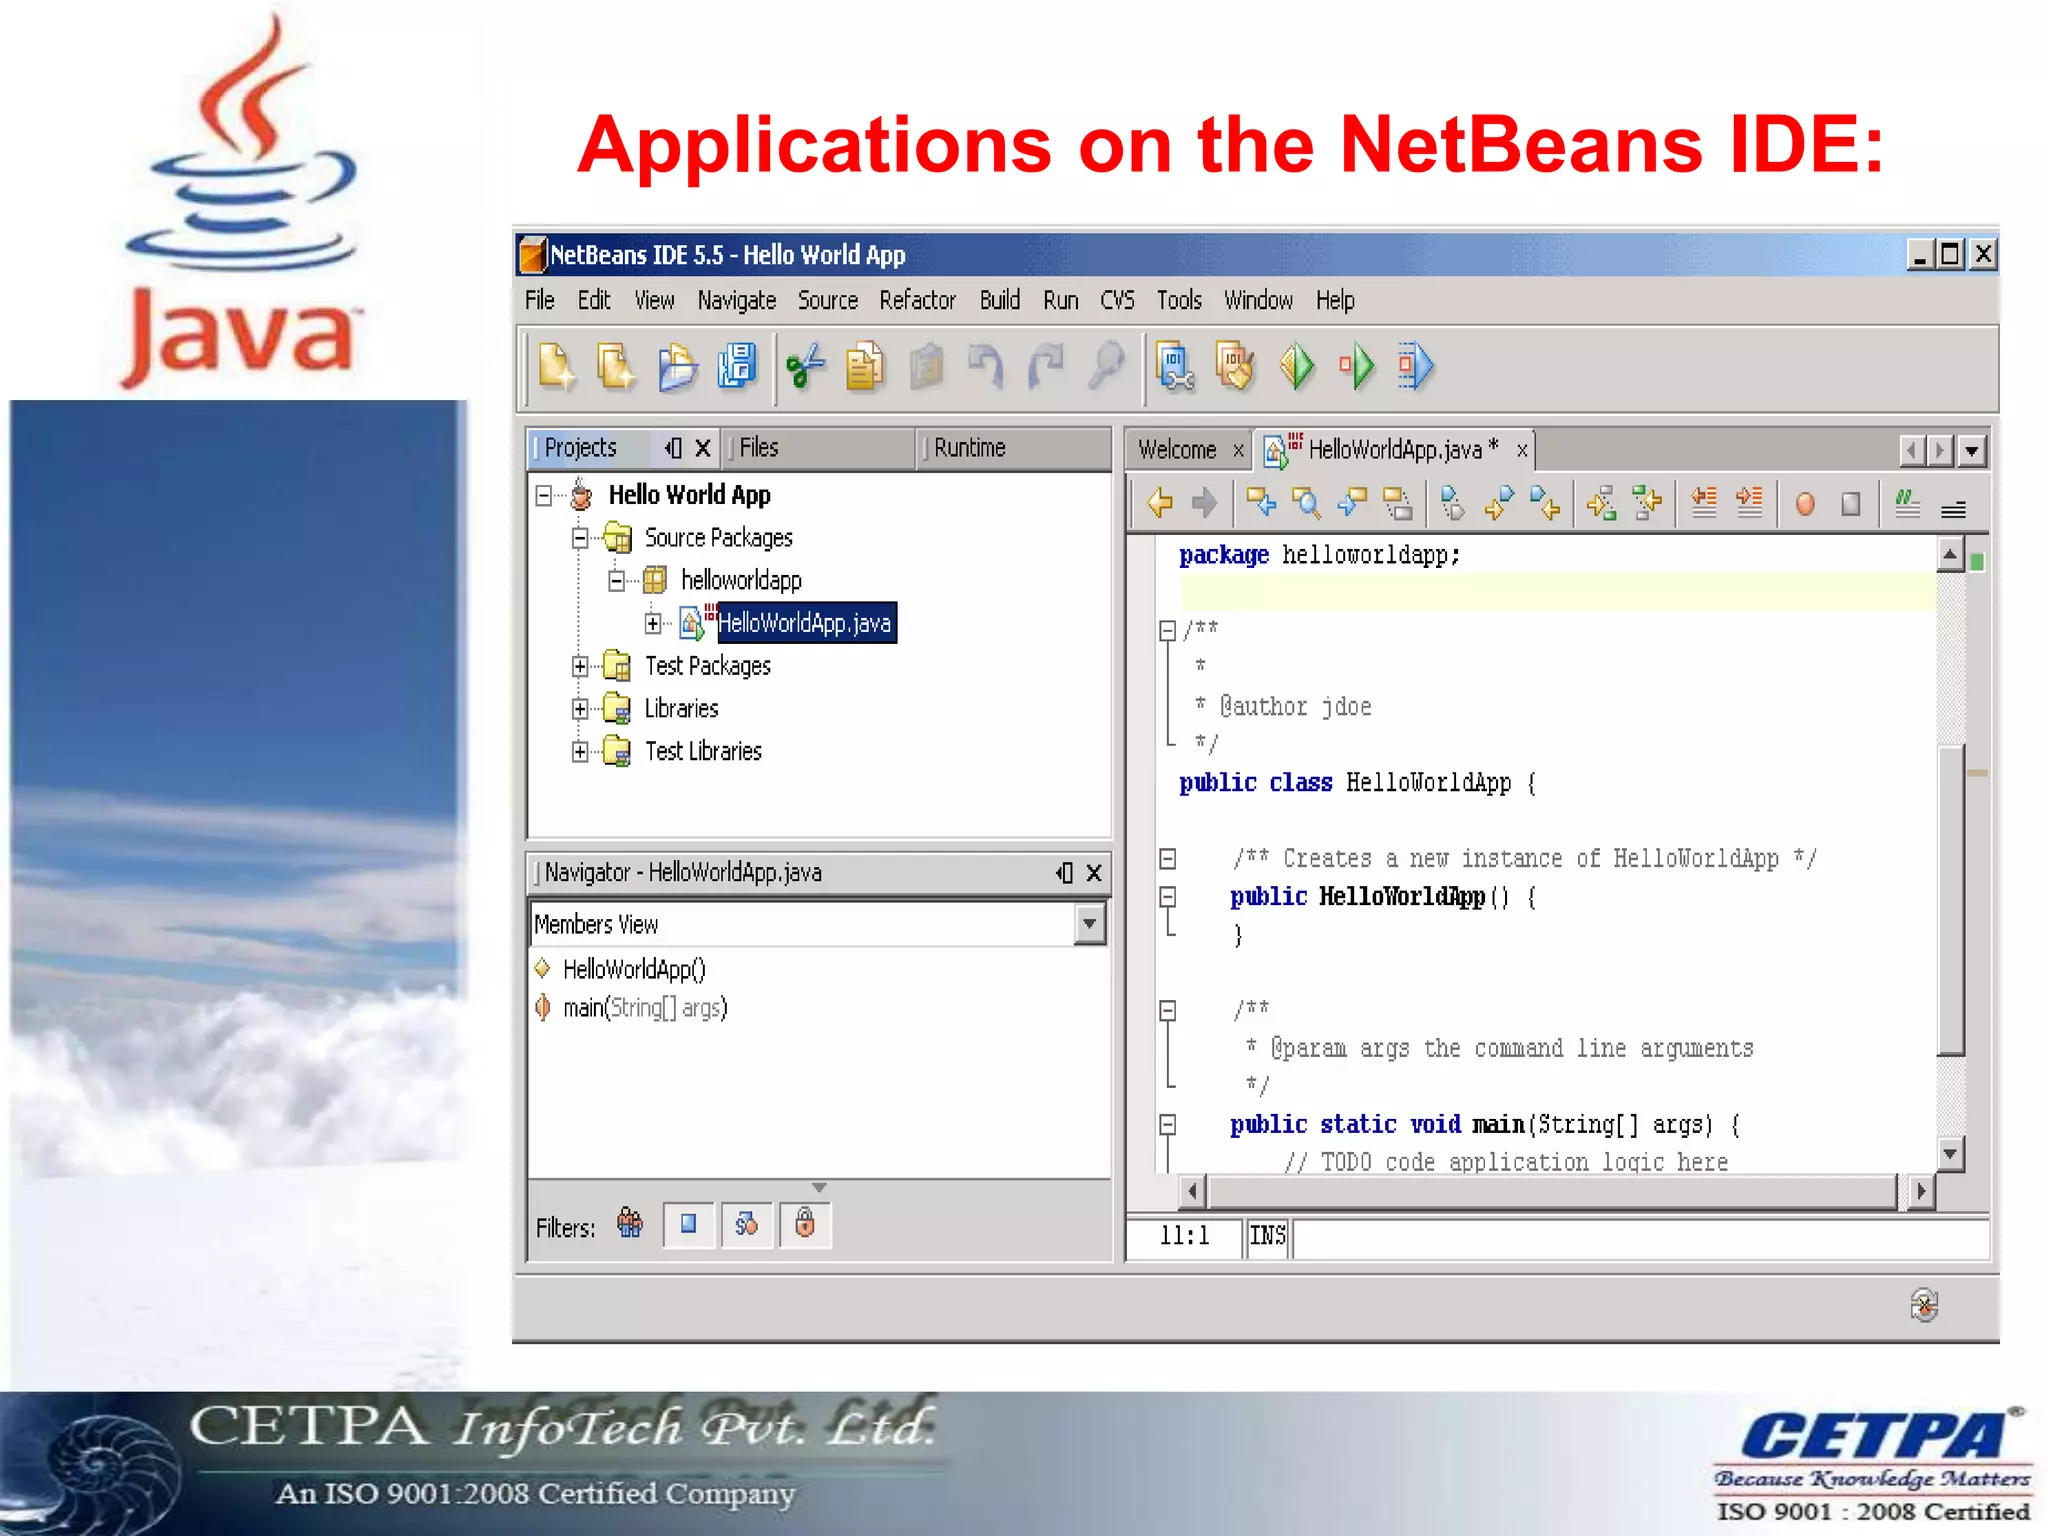Click the Shift Line Right icon
This screenshot has width=2048, height=1536.
(x=1749, y=503)
